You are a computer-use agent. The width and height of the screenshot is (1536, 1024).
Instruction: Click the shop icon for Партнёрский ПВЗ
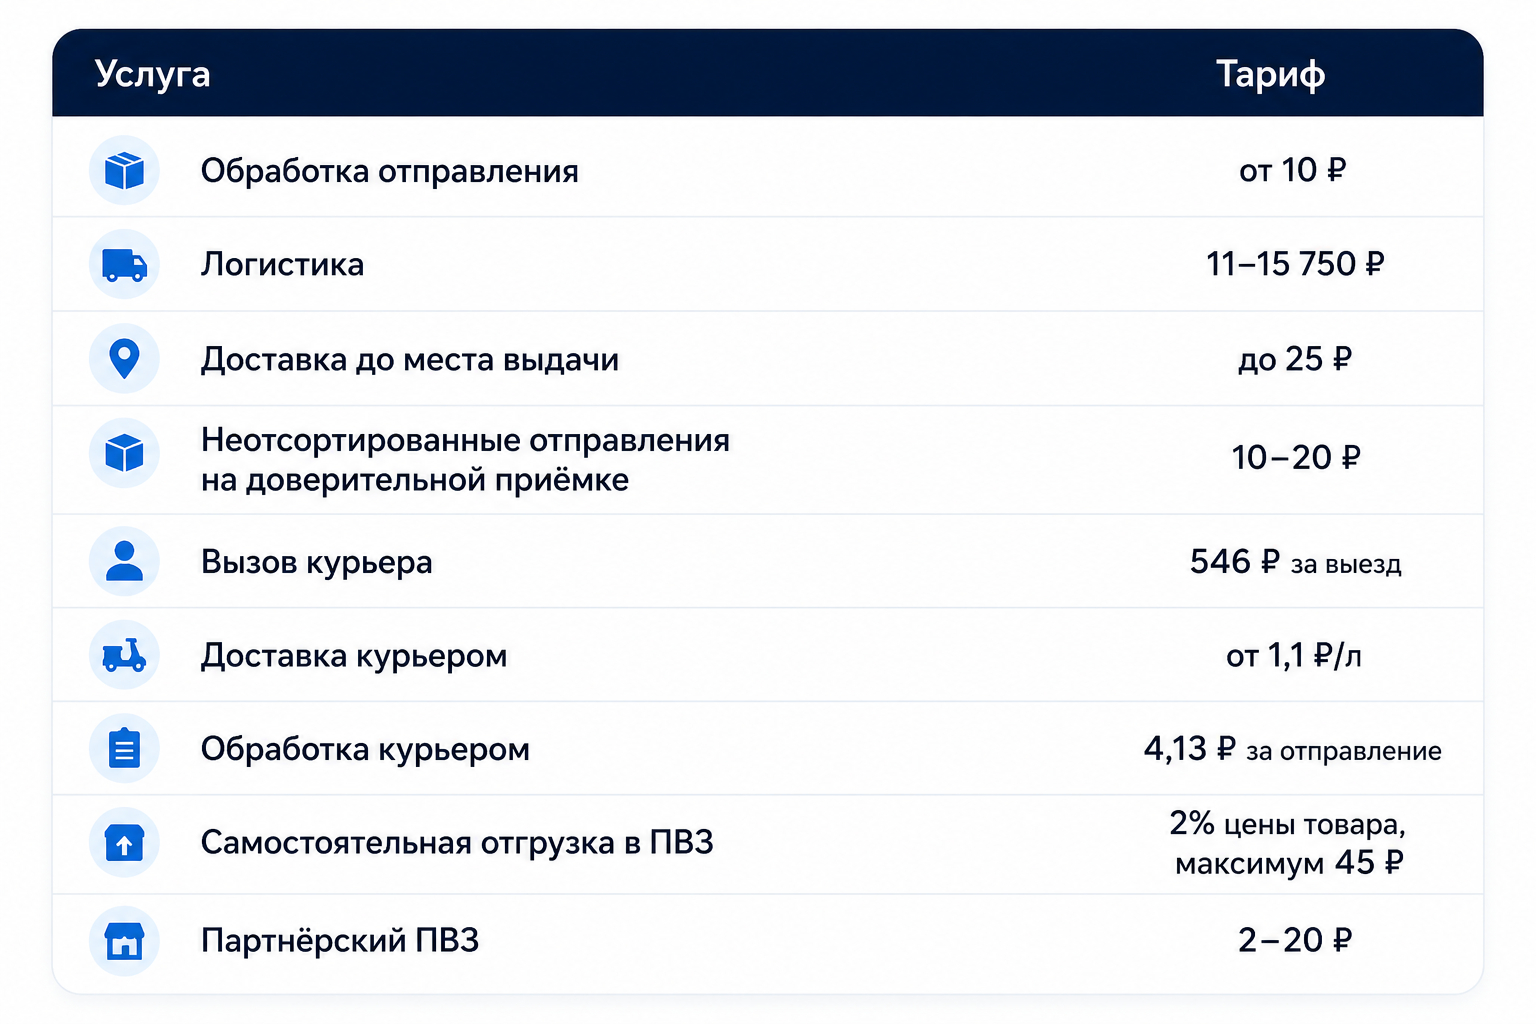tap(124, 941)
